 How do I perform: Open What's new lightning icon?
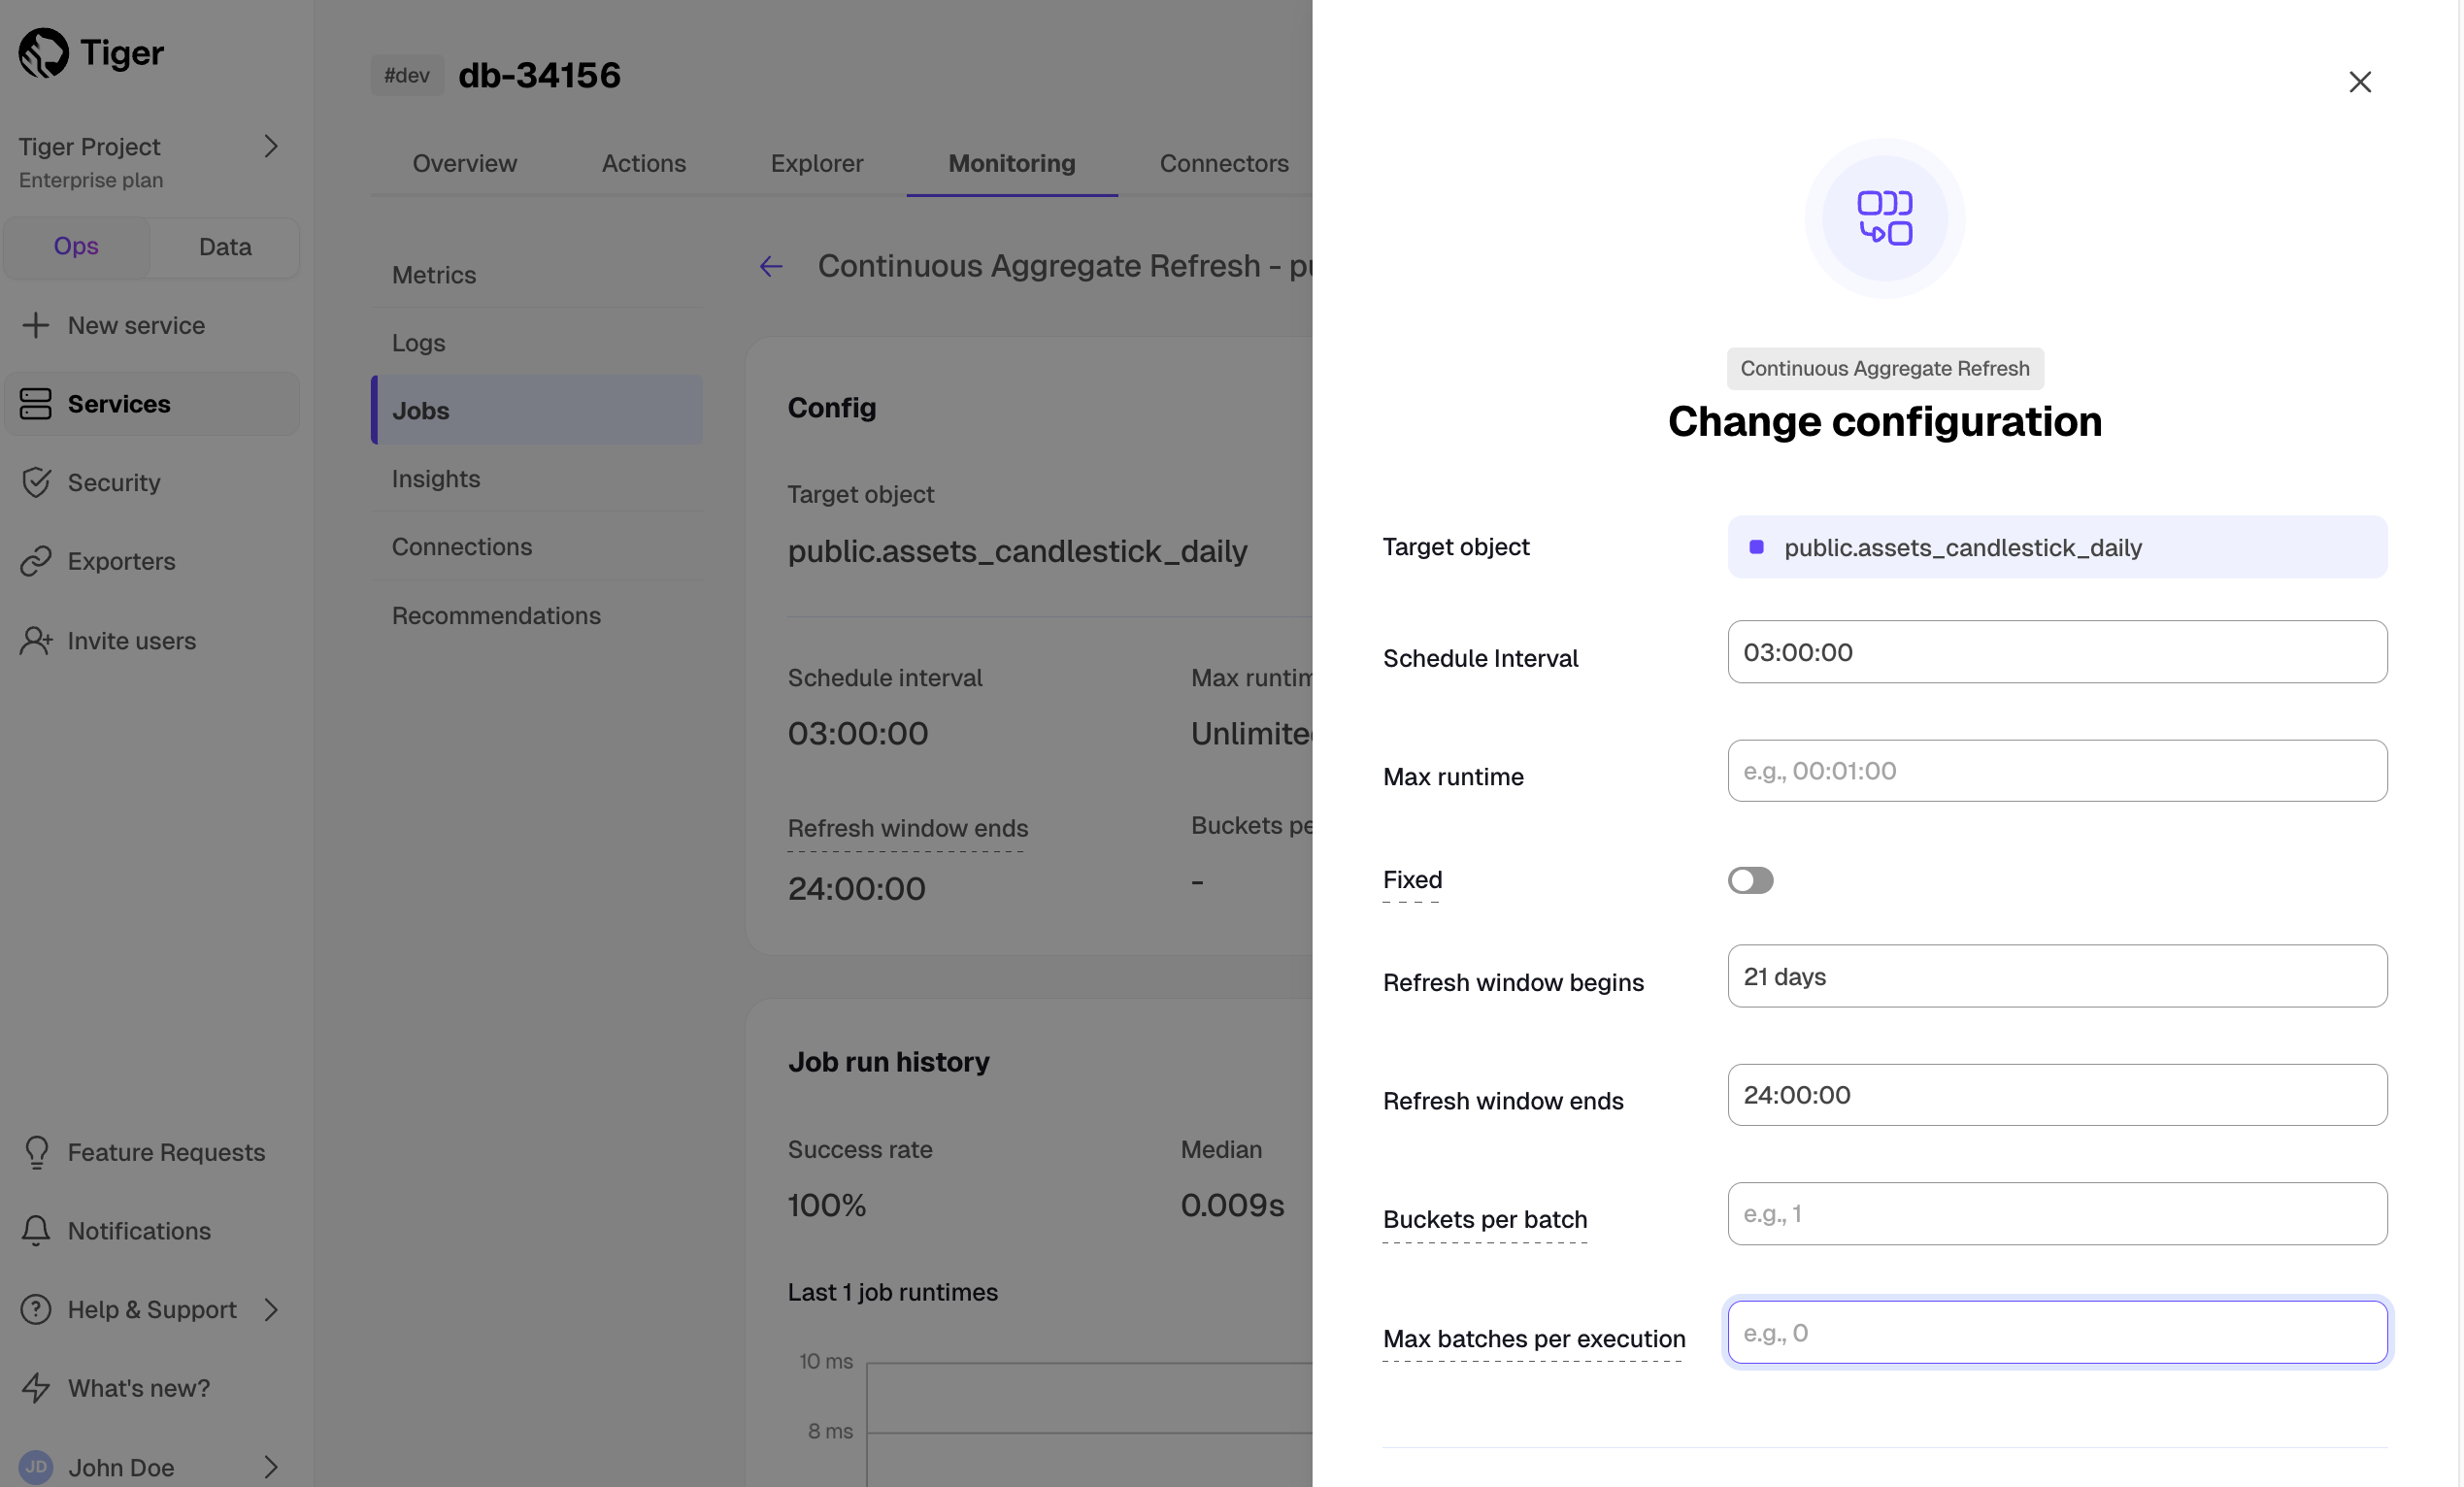coord(36,1388)
